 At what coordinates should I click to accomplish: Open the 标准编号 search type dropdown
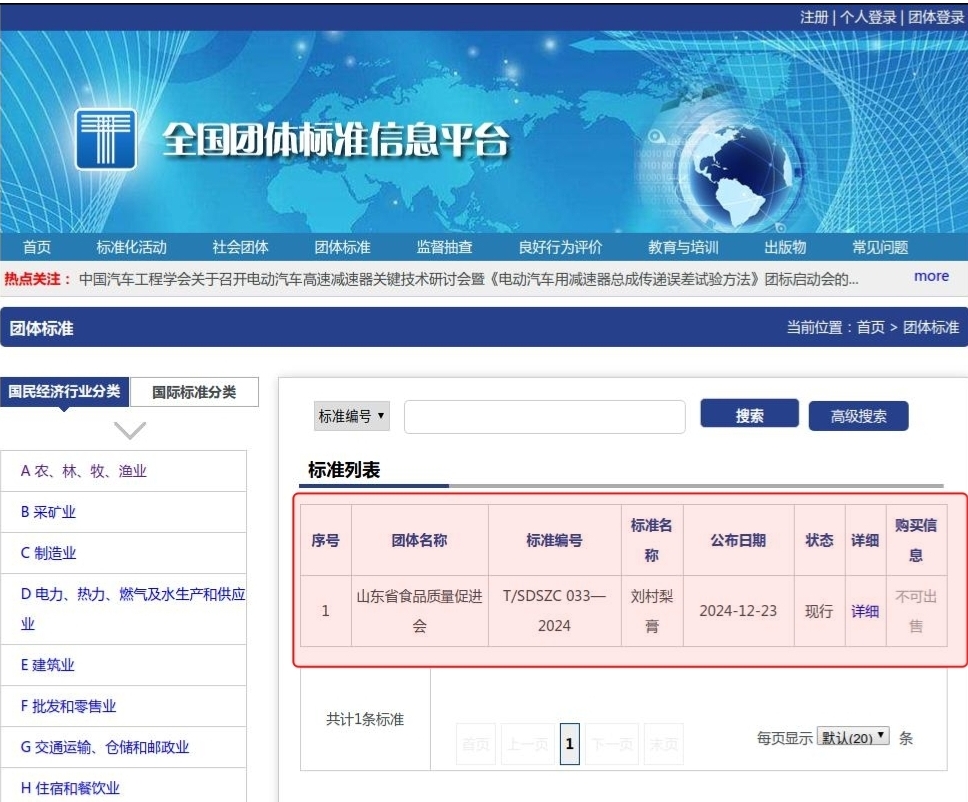[352, 416]
